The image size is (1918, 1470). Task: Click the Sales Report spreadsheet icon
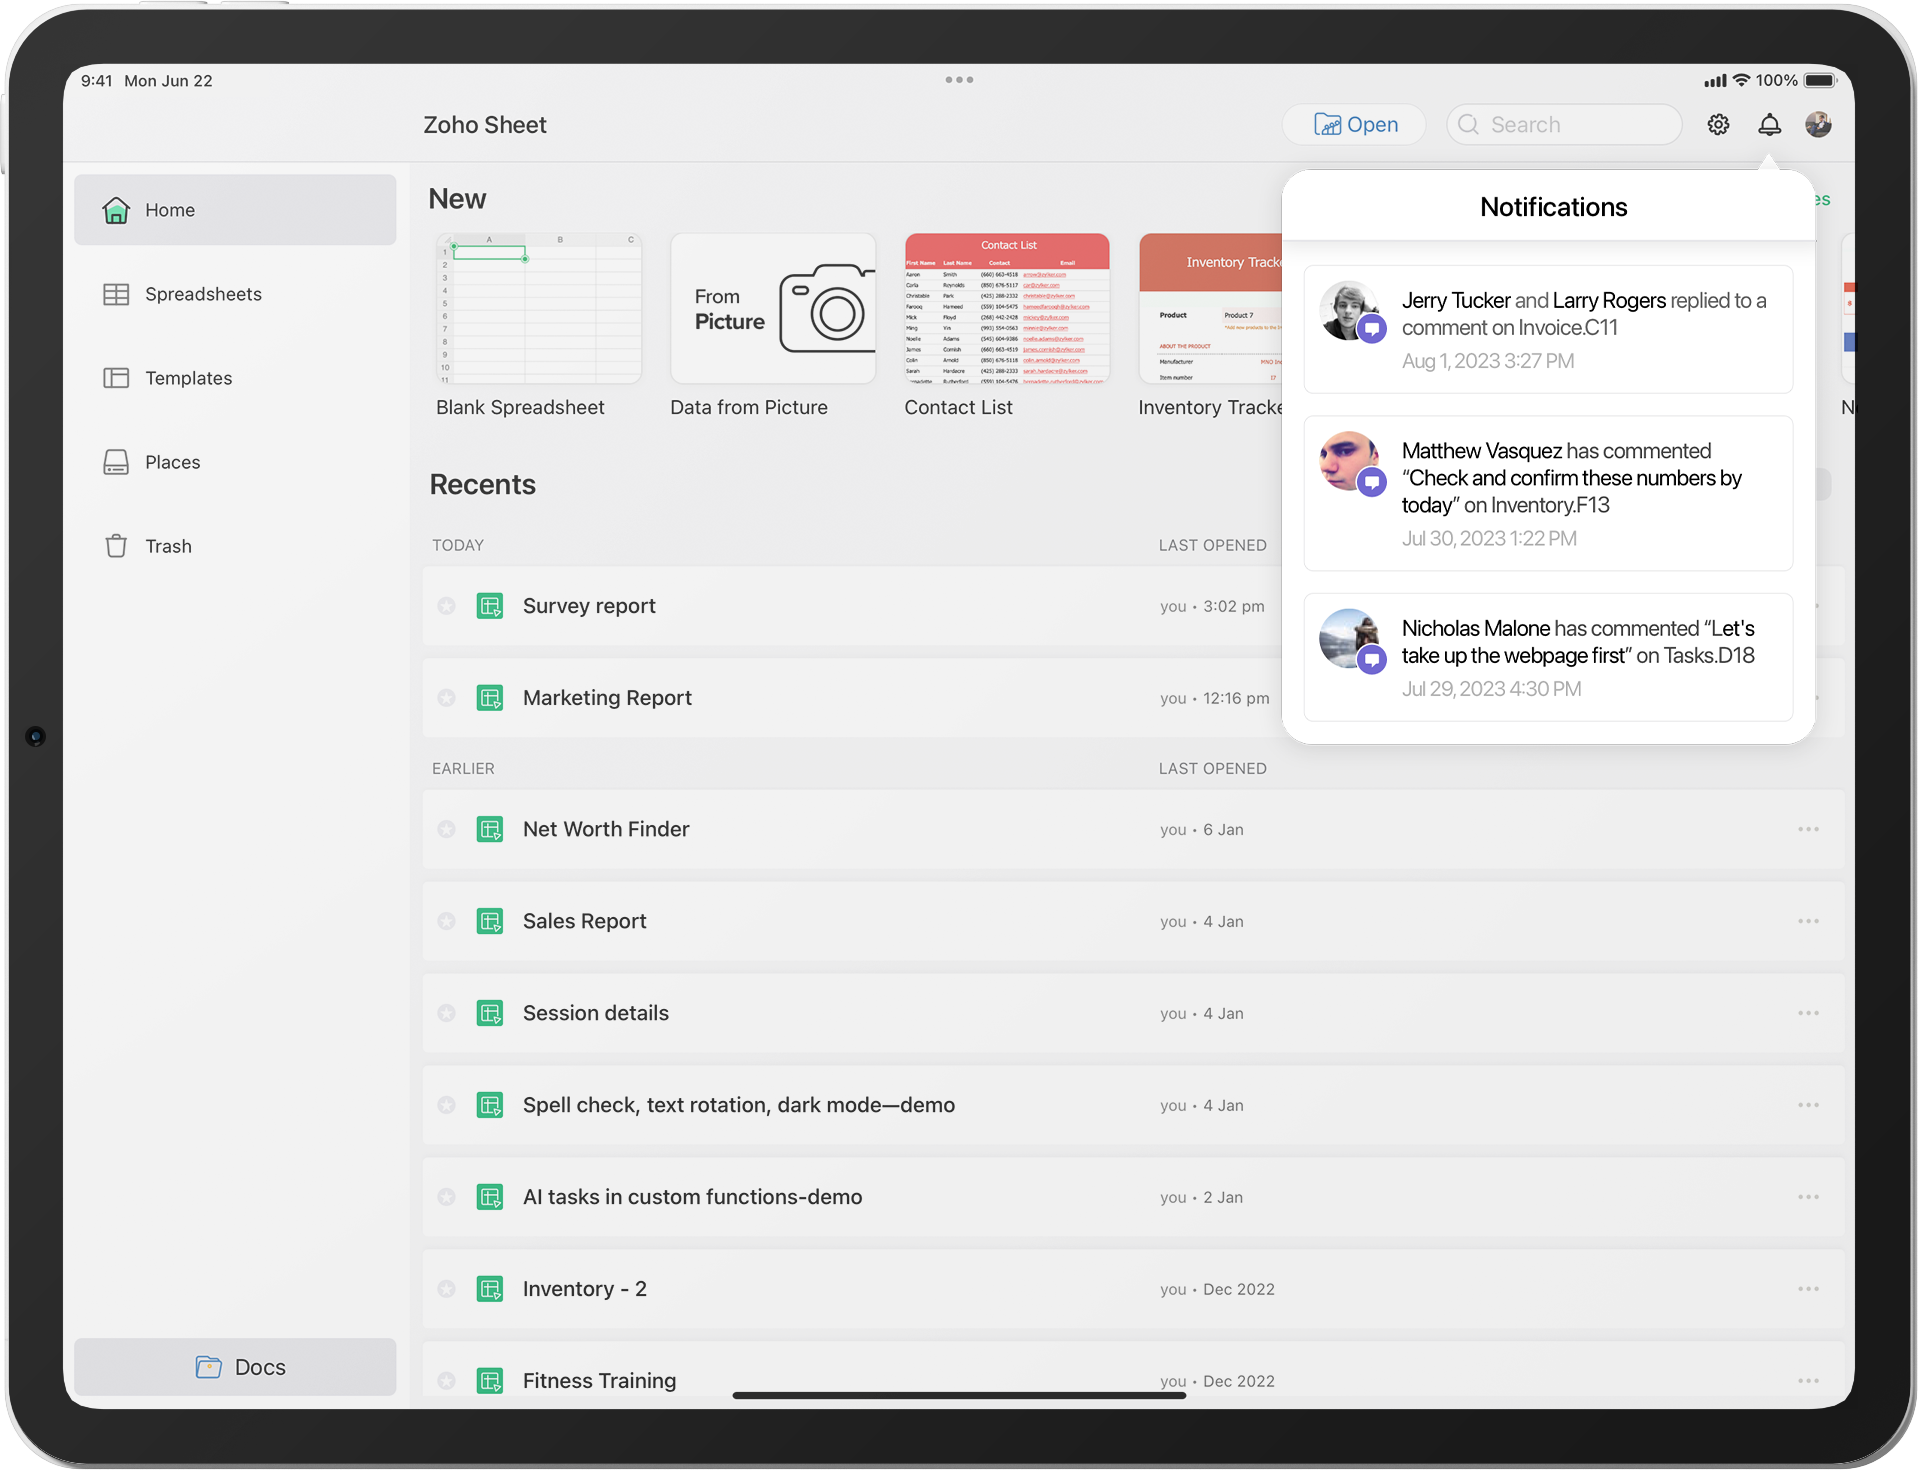(490, 921)
